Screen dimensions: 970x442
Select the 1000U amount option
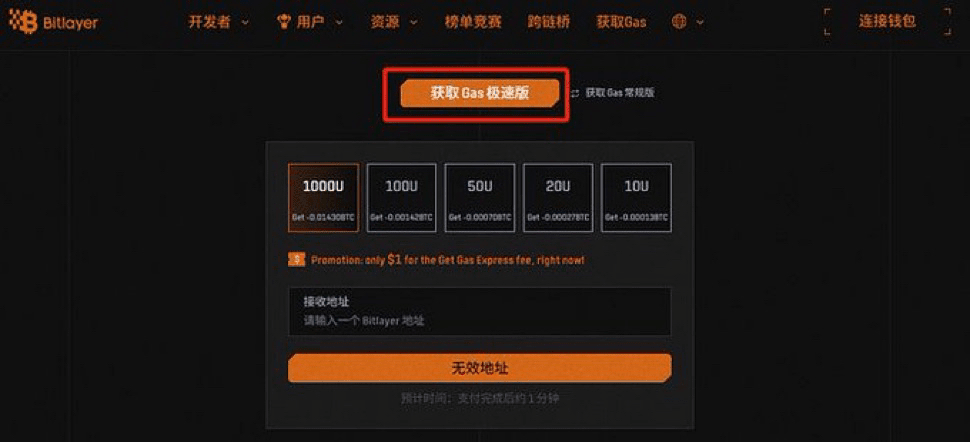click(x=324, y=198)
